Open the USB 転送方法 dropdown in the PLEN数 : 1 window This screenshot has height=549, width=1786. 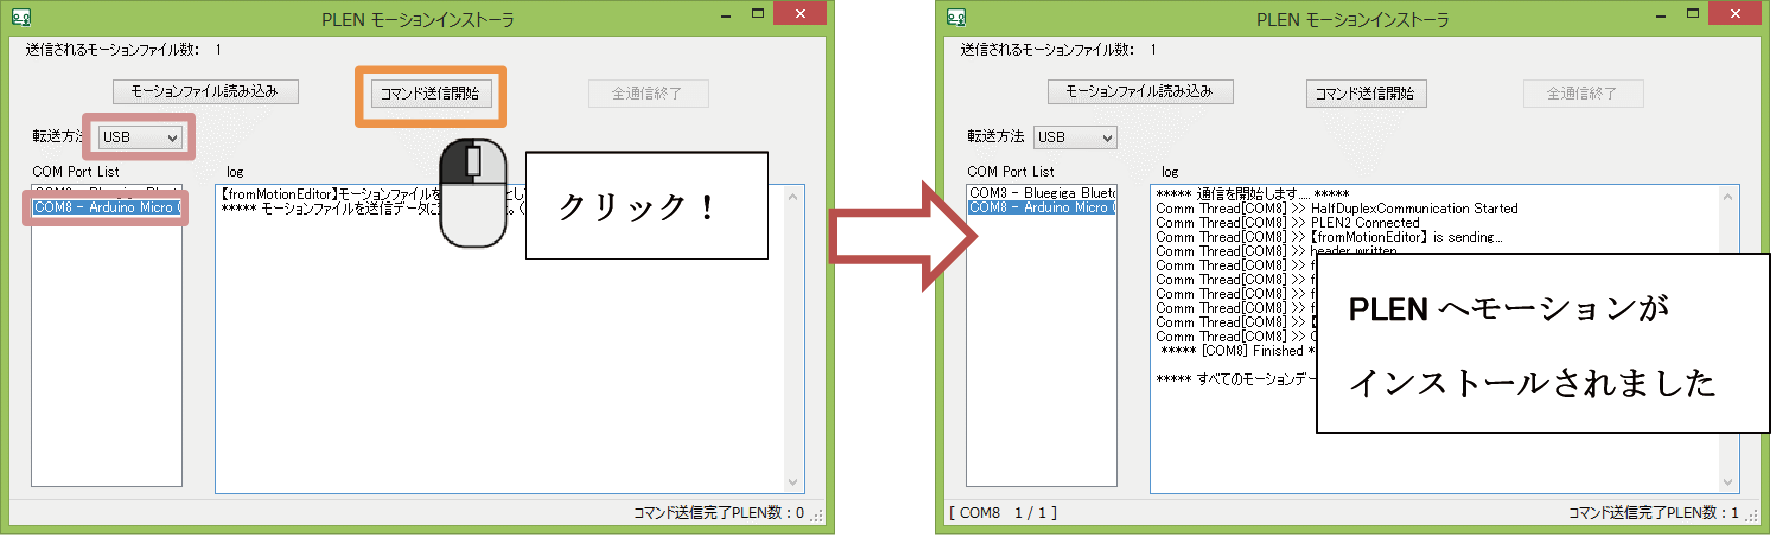click(1075, 137)
